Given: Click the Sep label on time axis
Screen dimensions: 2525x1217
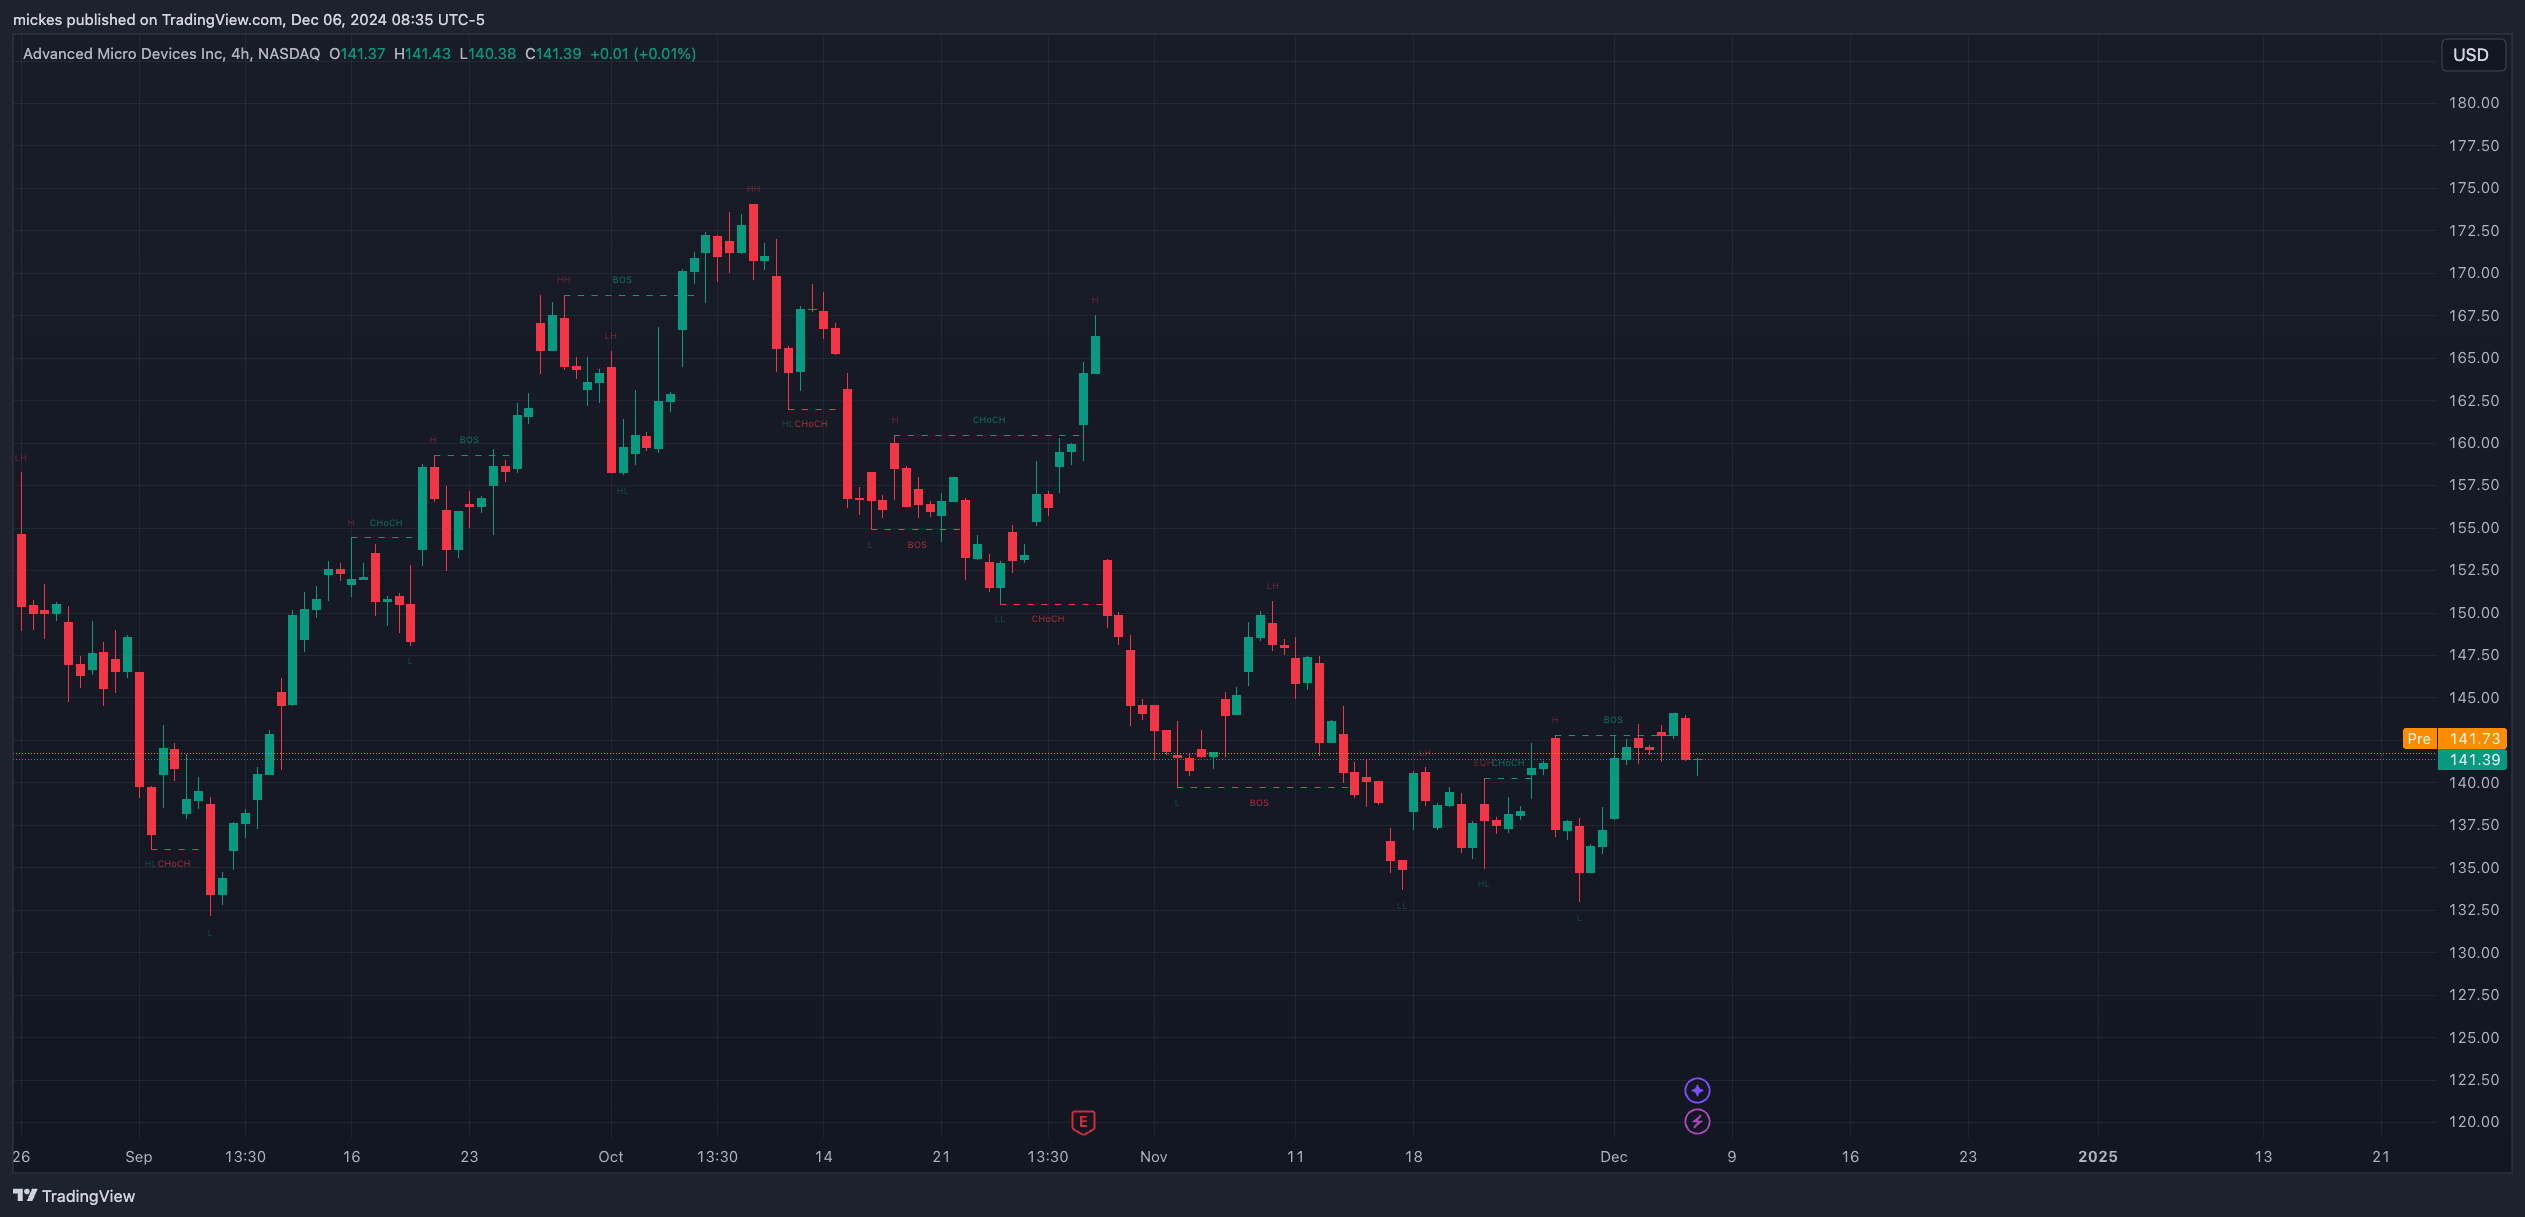Looking at the screenshot, I should click(139, 1157).
